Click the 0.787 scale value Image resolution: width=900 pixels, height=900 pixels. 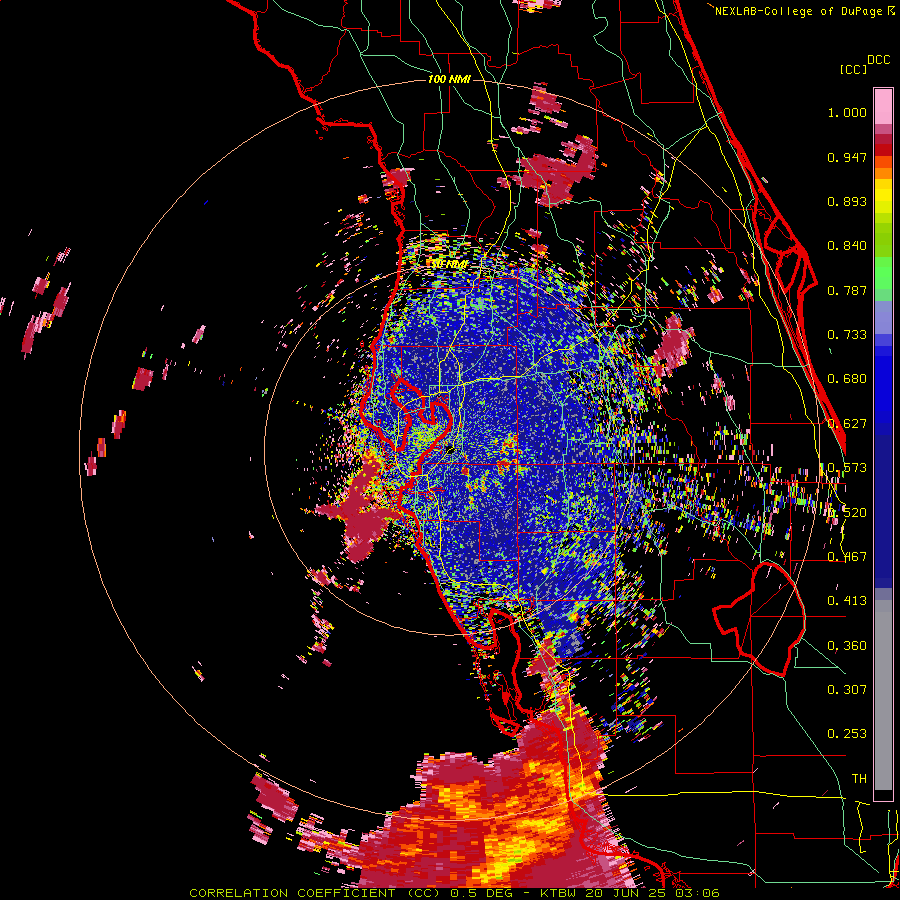847,291
